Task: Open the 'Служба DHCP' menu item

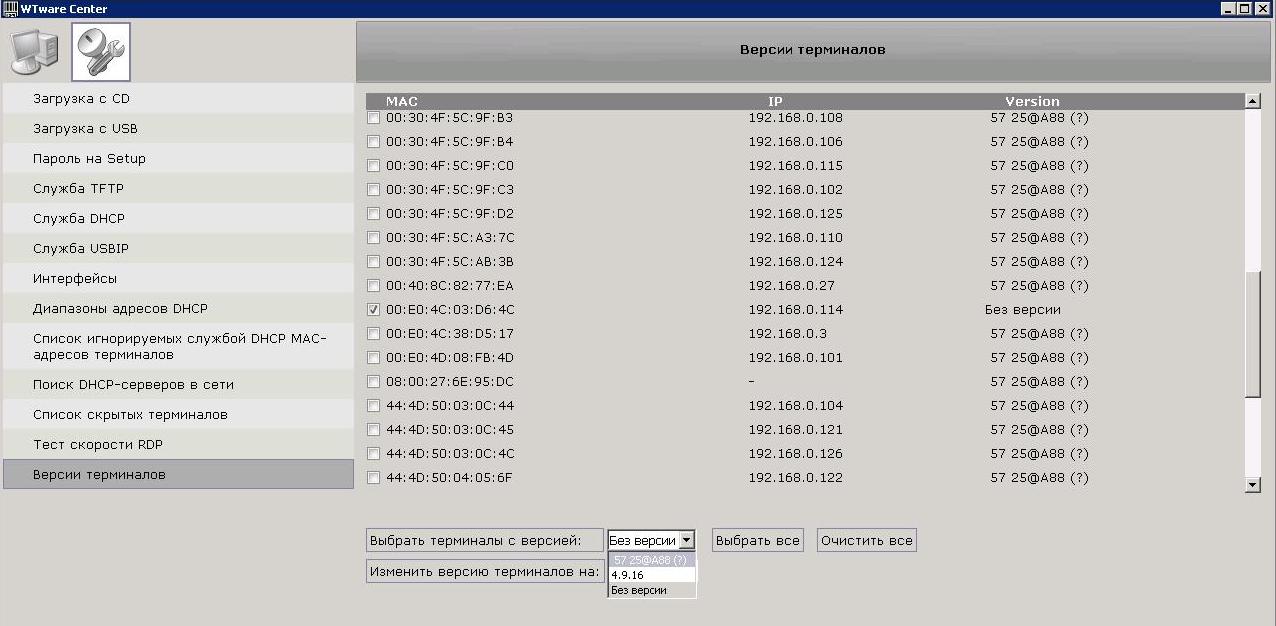Action: (x=79, y=218)
